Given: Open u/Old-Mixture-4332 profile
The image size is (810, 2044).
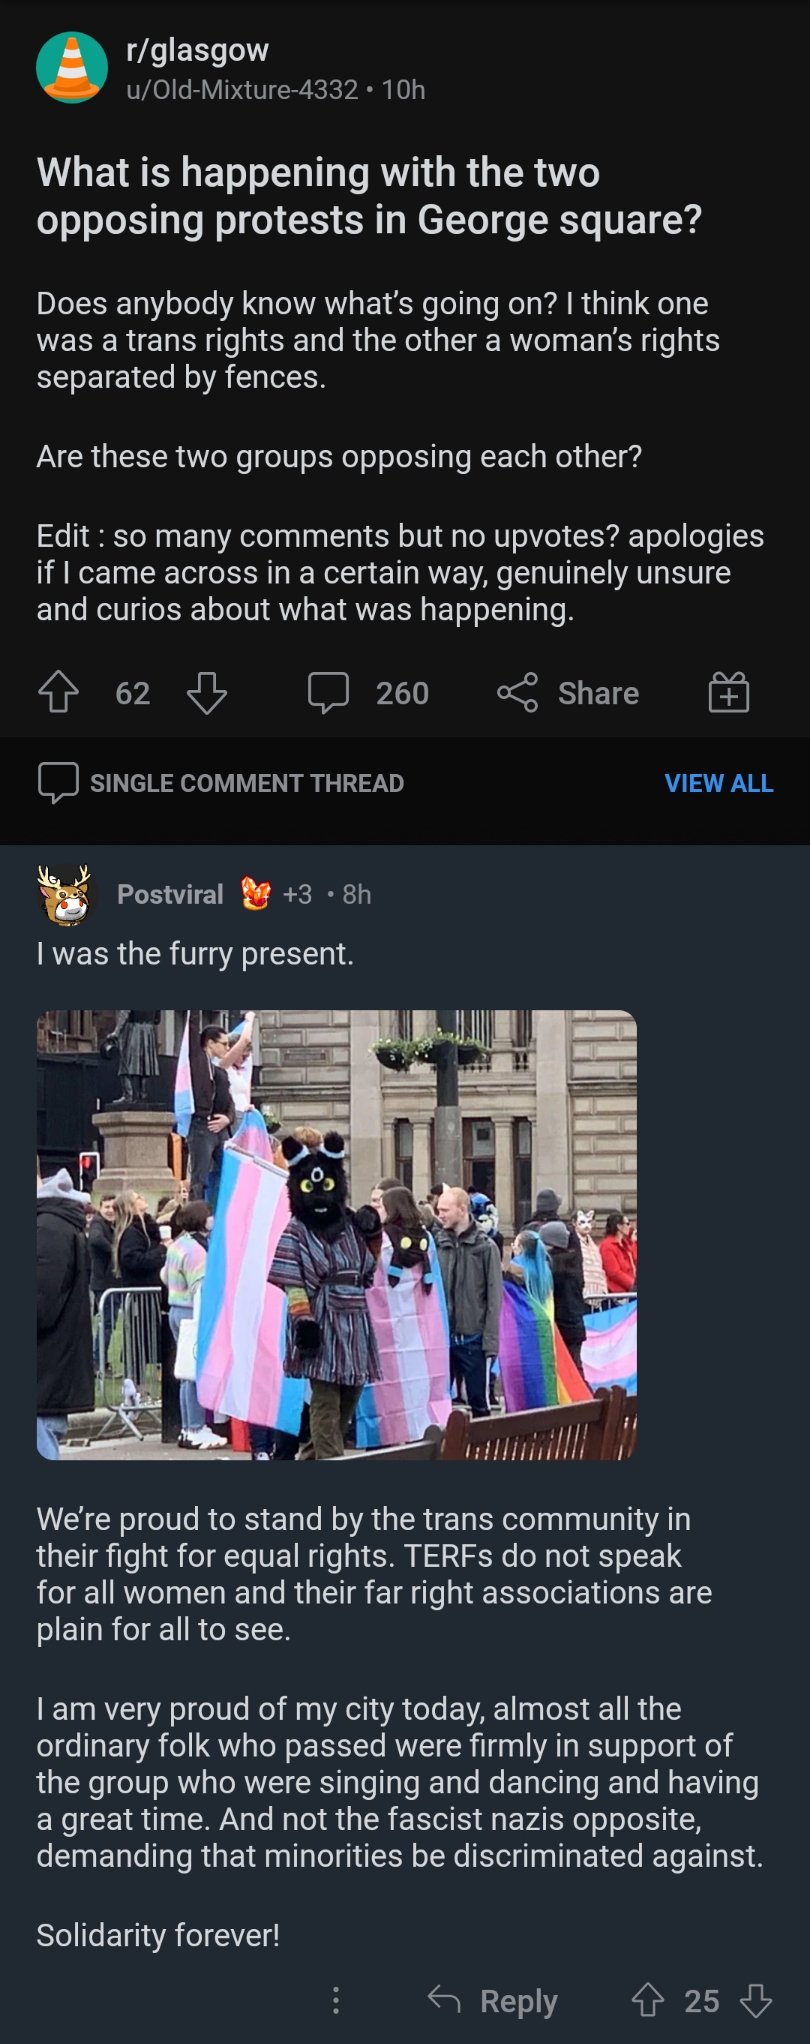Looking at the screenshot, I should (242, 90).
